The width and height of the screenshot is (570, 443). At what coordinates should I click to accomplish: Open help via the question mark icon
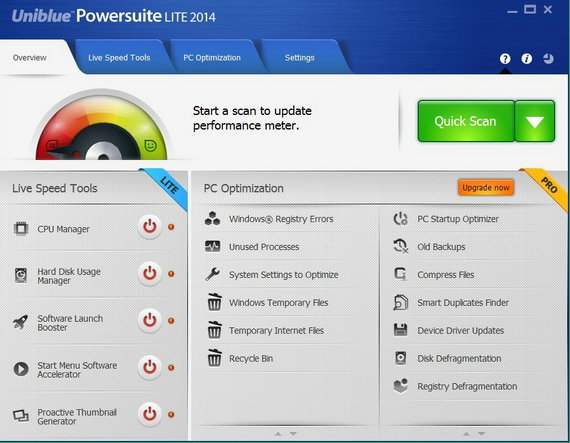pyautogui.click(x=505, y=59)
